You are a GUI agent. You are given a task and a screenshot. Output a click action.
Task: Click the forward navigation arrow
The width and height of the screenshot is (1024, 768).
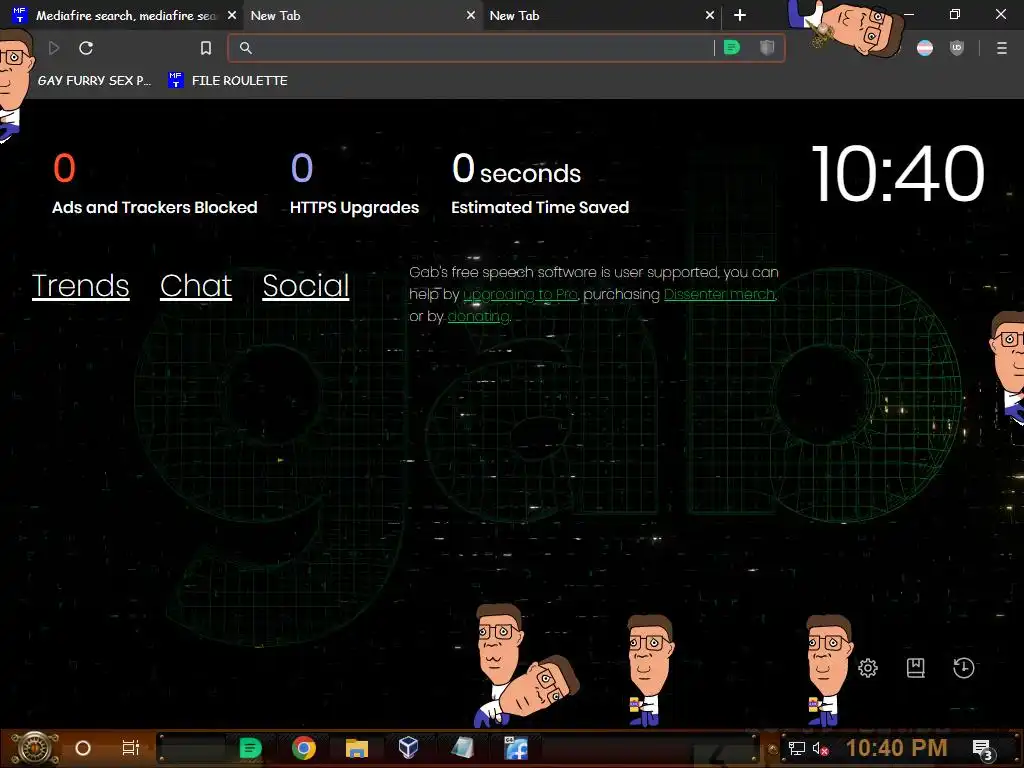pos(54,48)
